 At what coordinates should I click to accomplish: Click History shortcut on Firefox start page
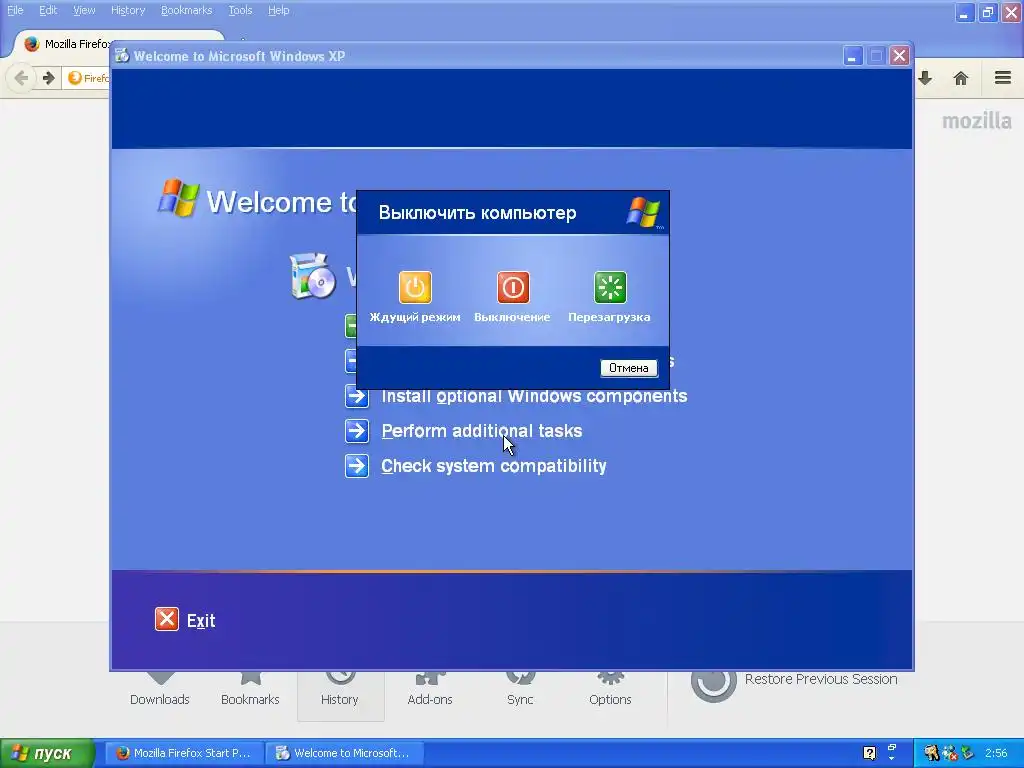tap(340, 695)
